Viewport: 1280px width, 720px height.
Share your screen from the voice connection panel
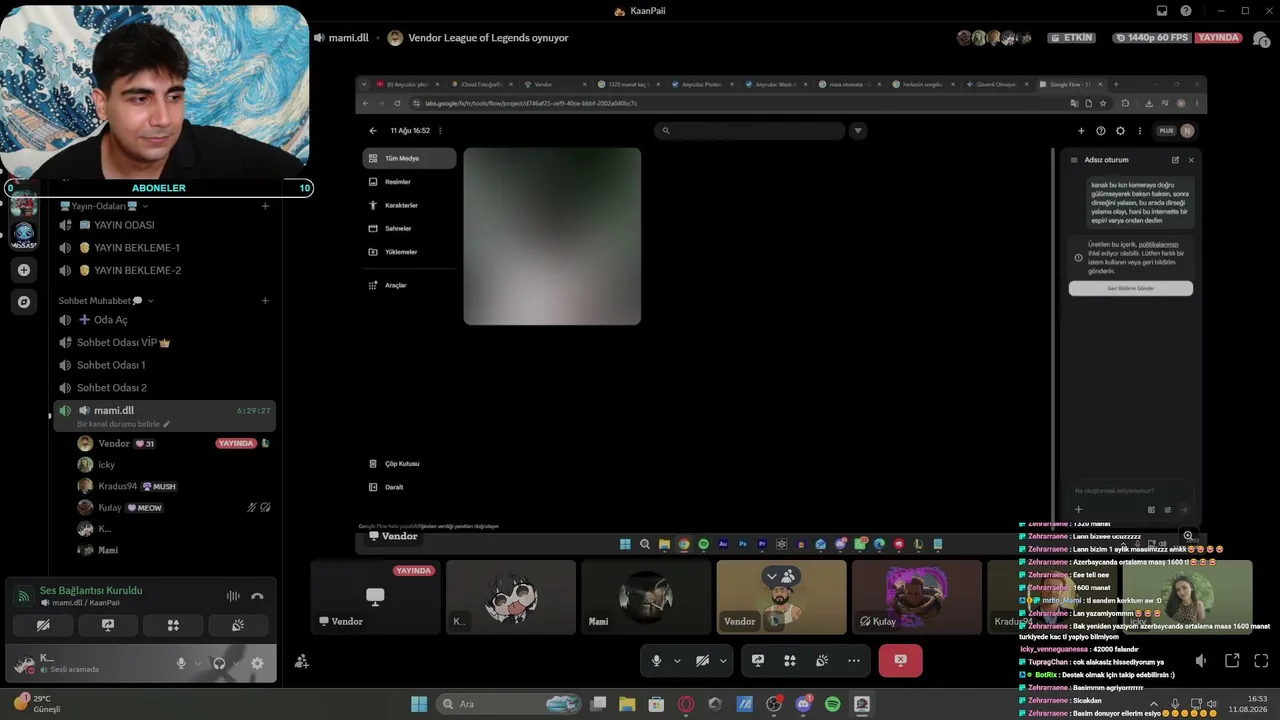[108, 625]
